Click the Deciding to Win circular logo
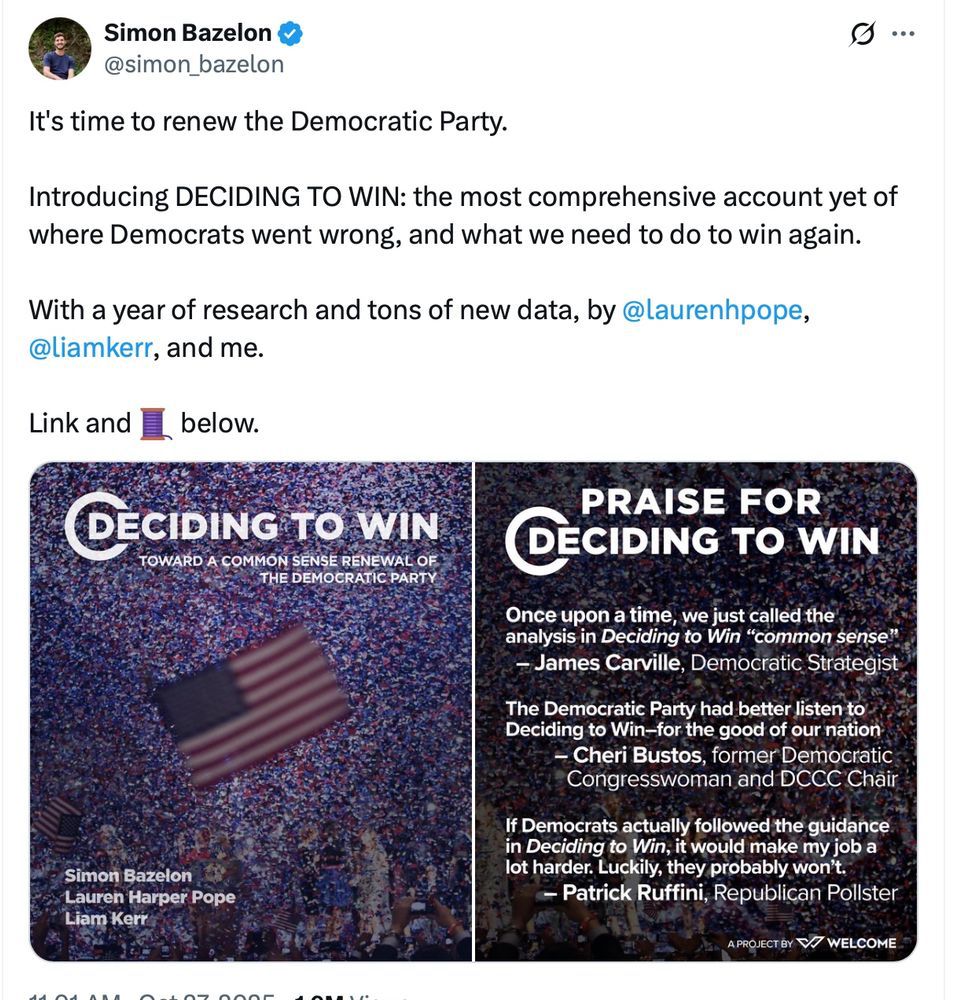The height and width of the screenshot is (1000, 958). point(88,527)
